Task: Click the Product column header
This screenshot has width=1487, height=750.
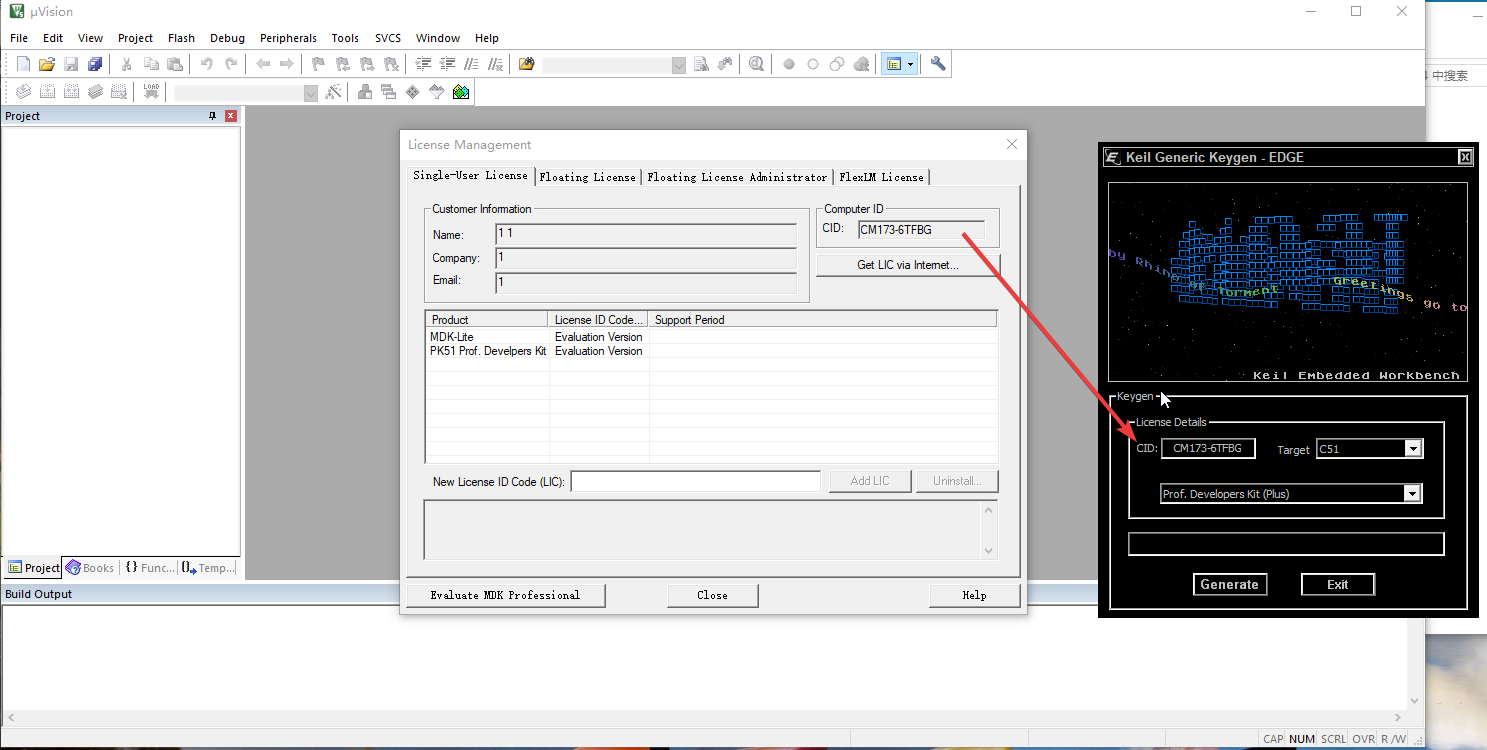Action: click(x=487, y=320)
